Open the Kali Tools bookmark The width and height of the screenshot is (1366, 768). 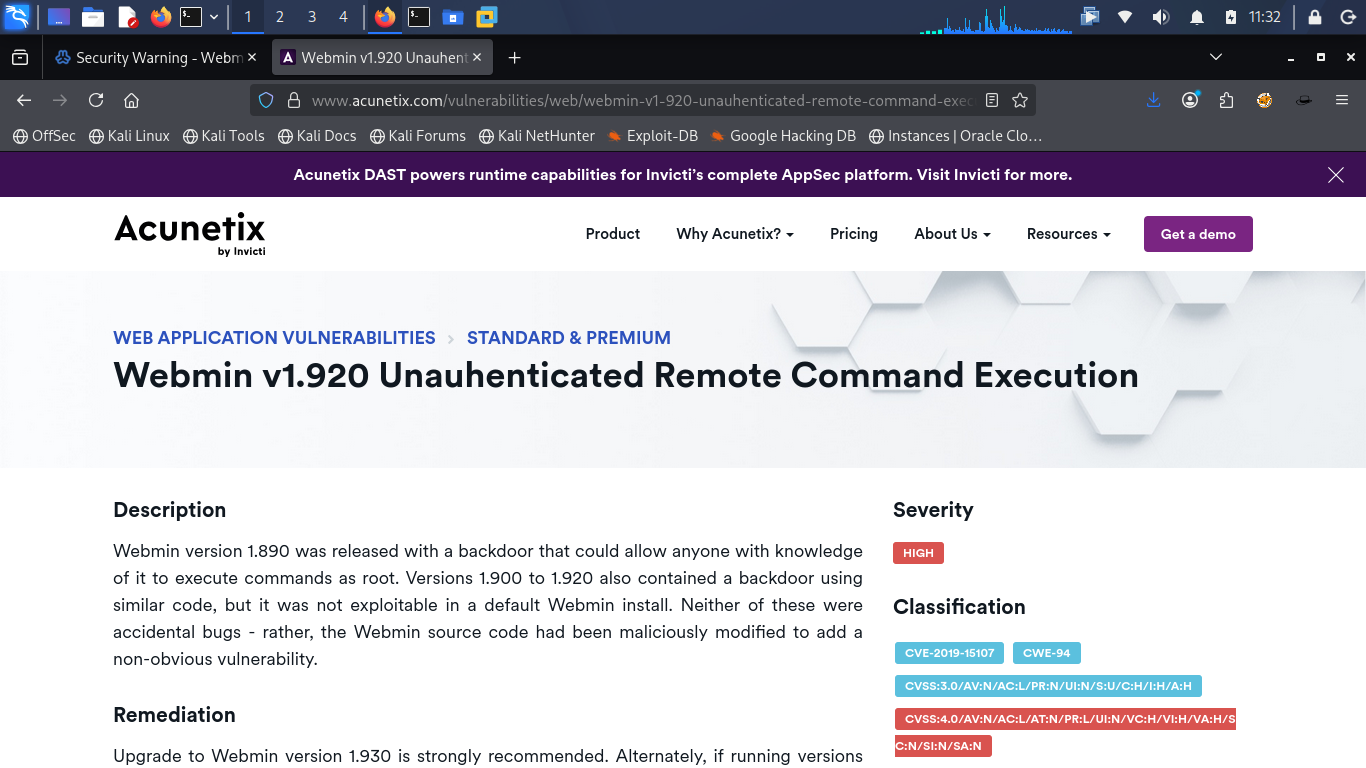(224, 136)
